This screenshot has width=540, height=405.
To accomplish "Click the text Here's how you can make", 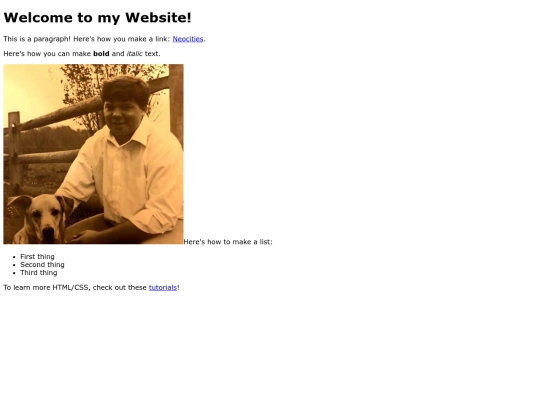I will coord(47,54).
